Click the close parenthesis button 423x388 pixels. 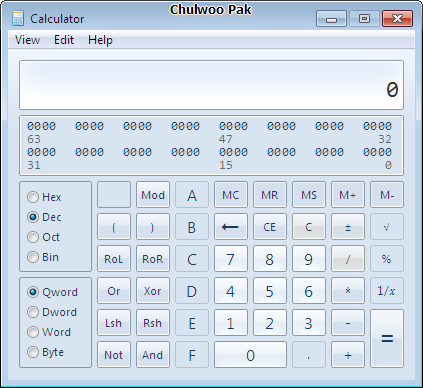[x=153, y=227]
